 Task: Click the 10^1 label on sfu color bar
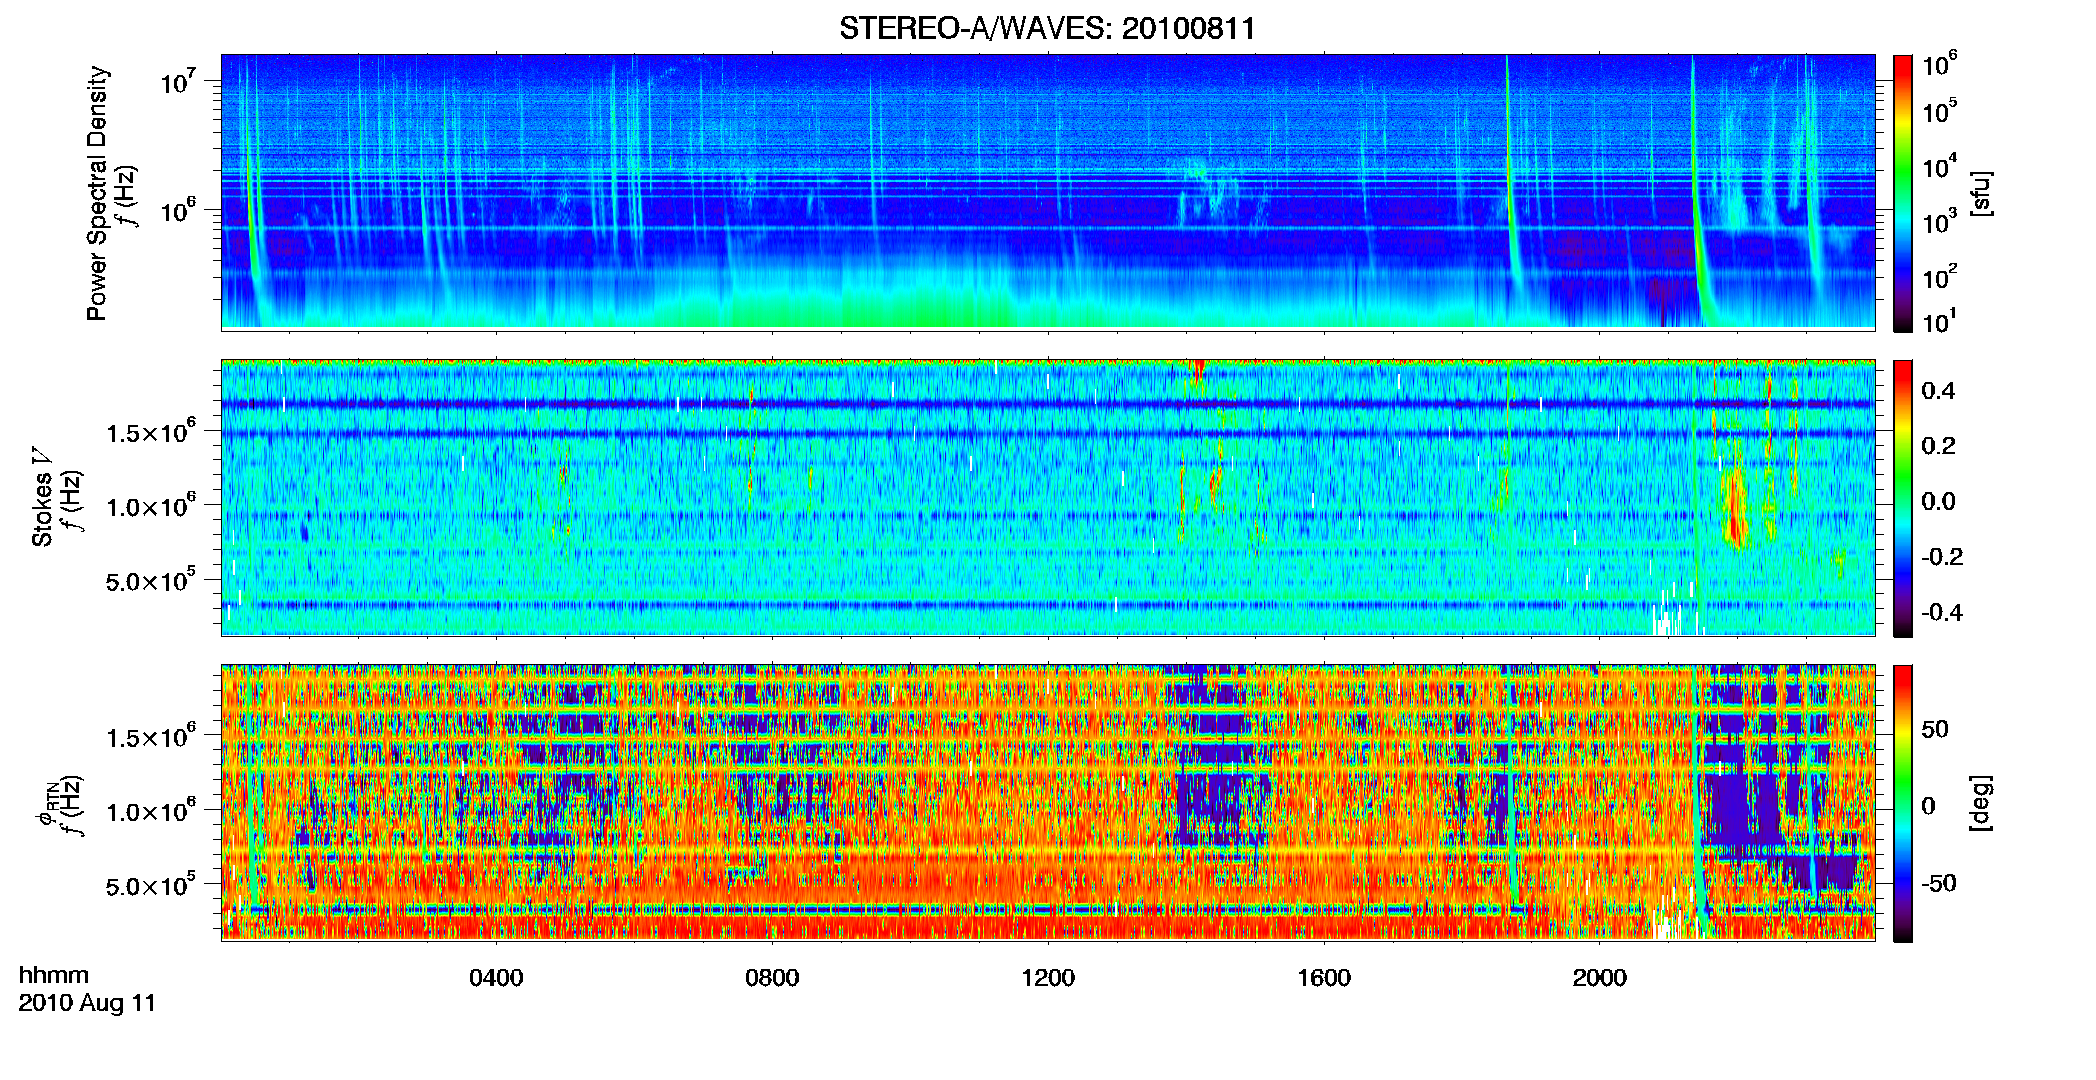tap(1940, 321)
